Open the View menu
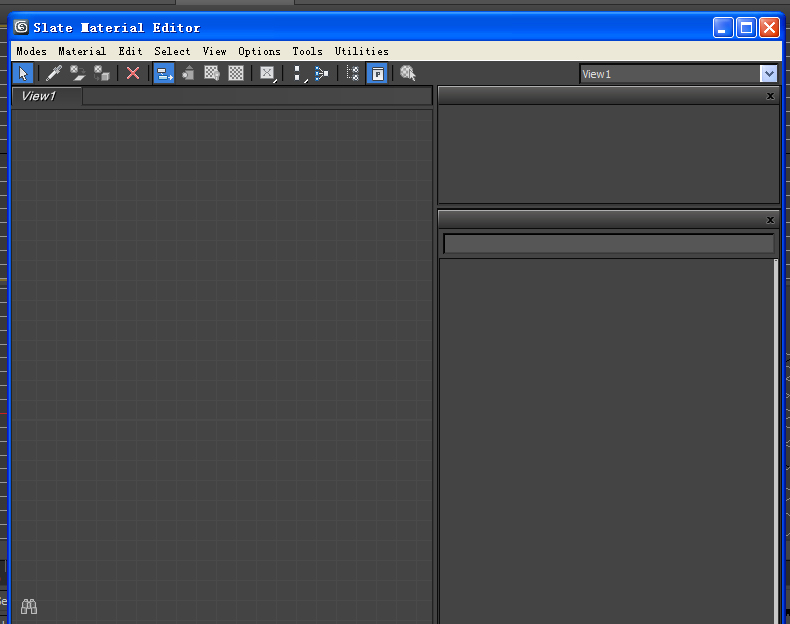790x624 pixels. coord(215,51)
